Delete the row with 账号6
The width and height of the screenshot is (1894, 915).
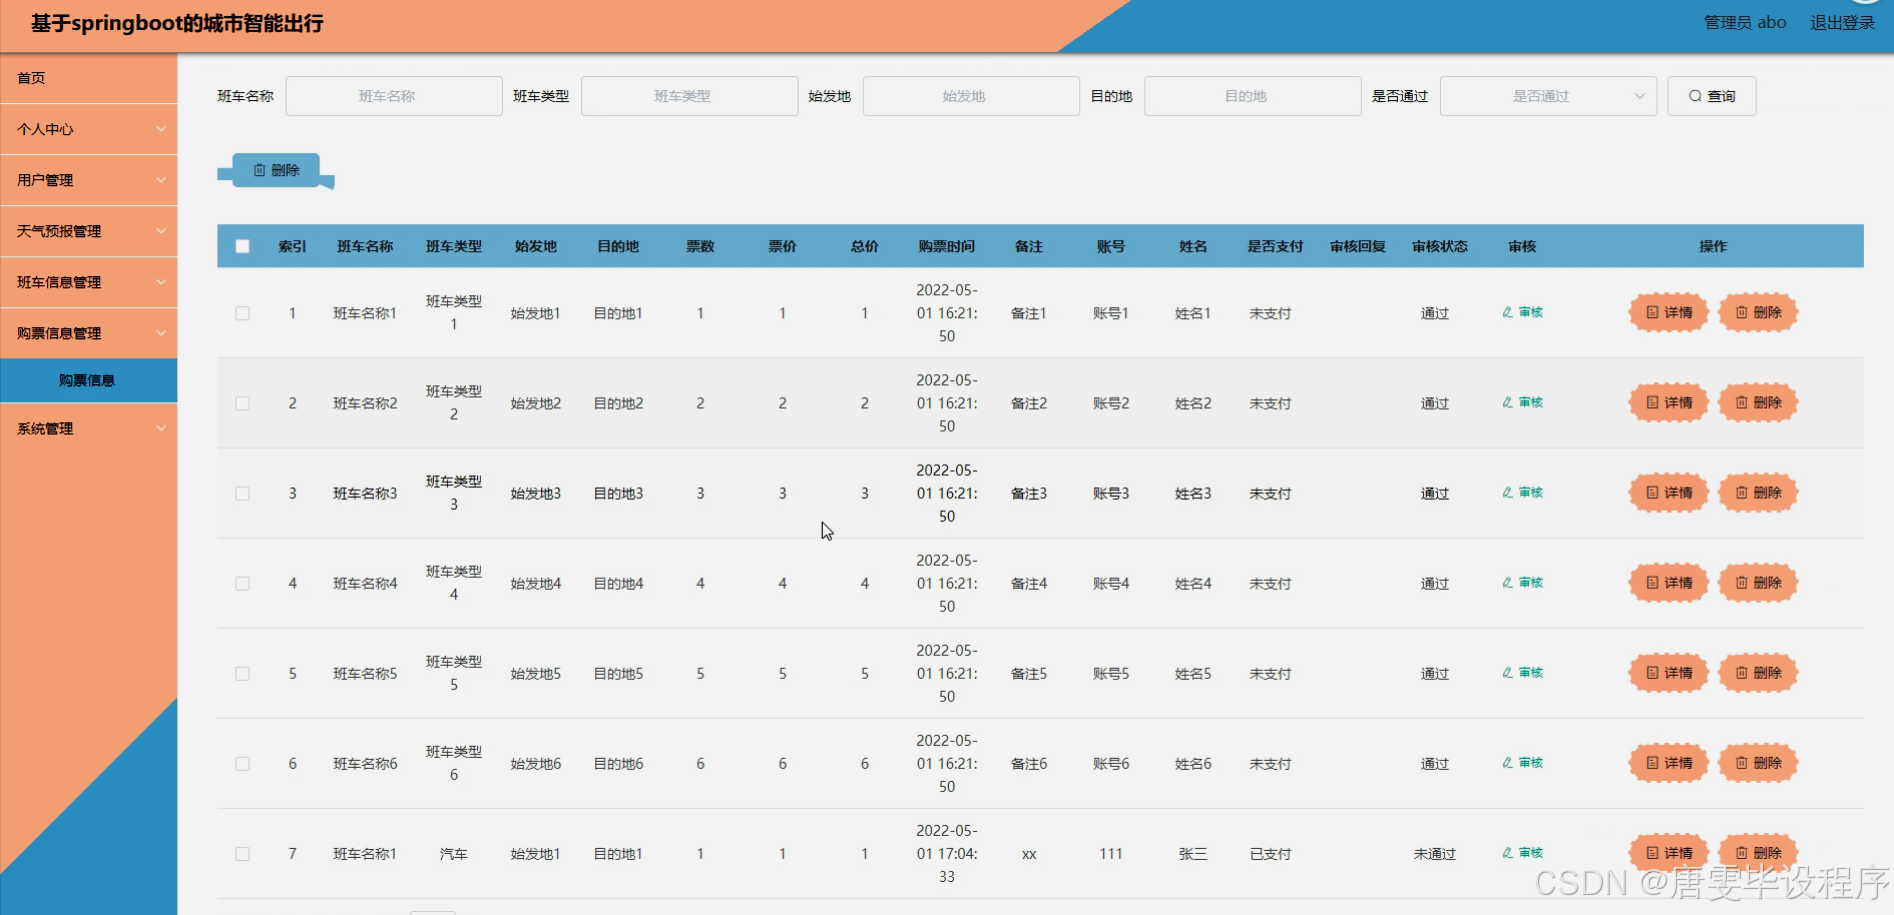(1758, 763)
